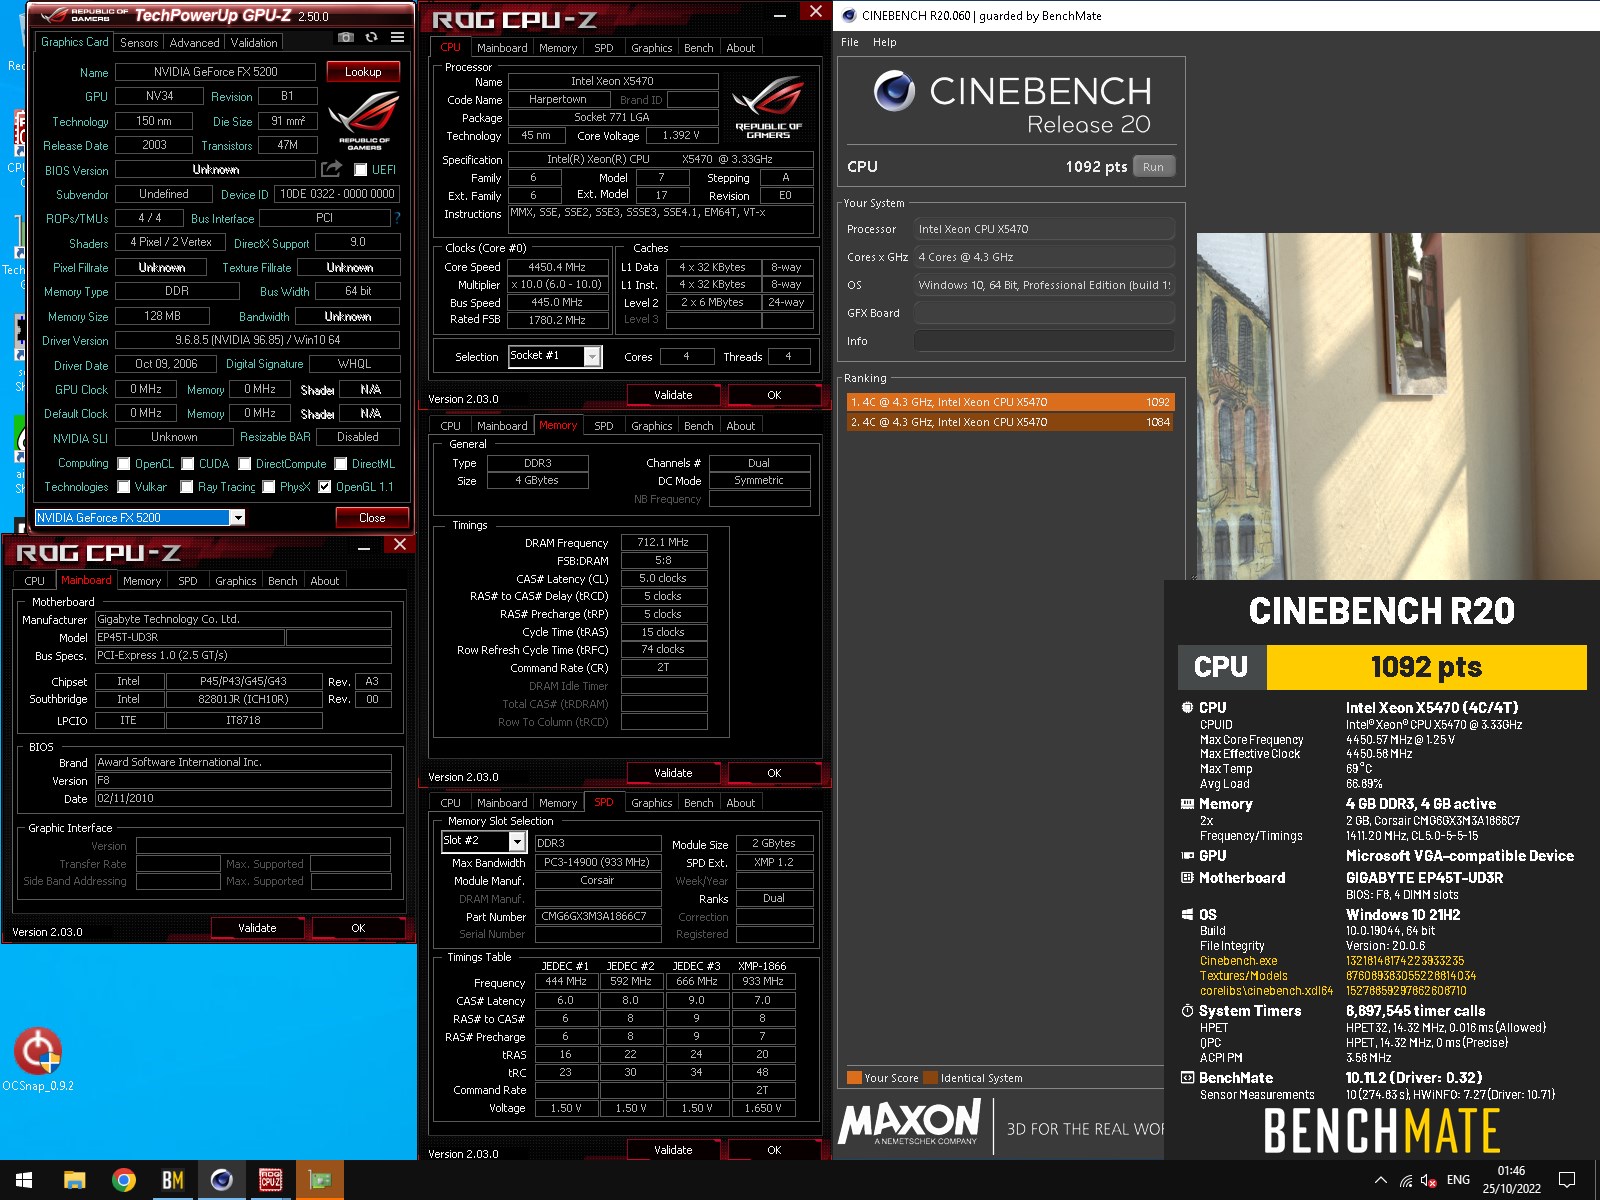
Task: Click the yellow 1092 pts score banner
Action: tap(1426, 667)
